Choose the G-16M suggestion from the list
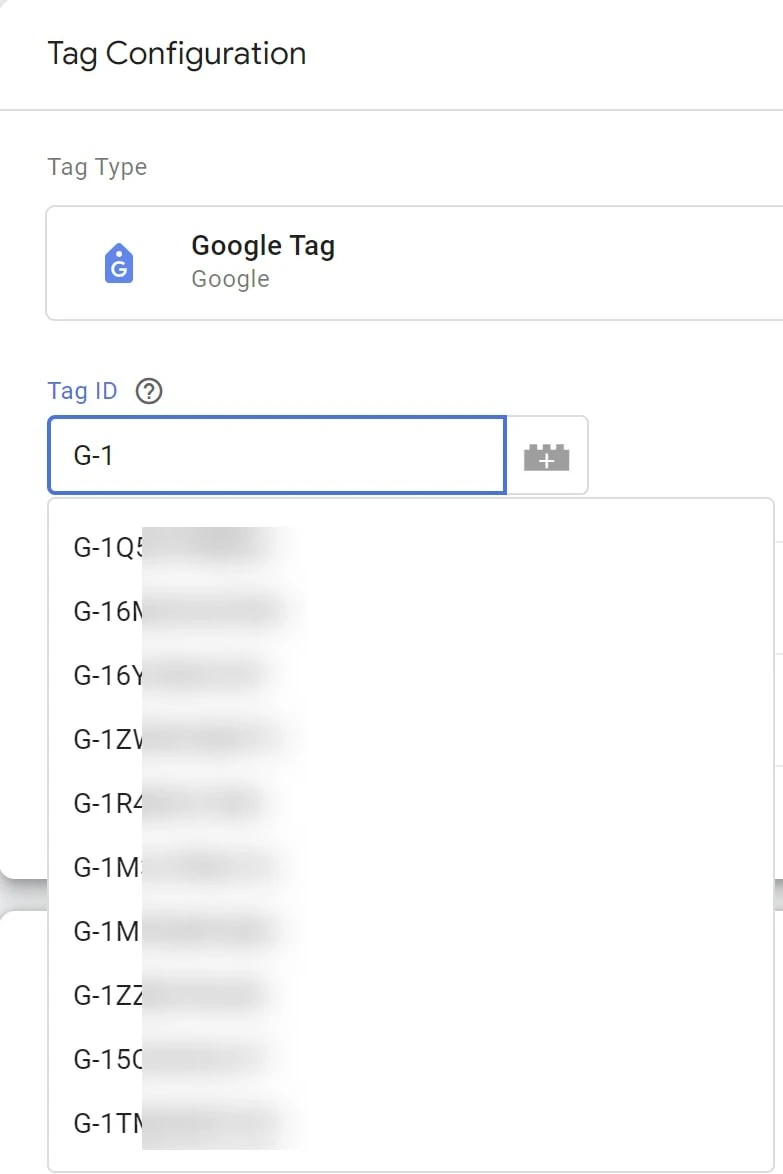Viewport: 783px width, 1174px height. pyautogui.click(x=411, y=612)
